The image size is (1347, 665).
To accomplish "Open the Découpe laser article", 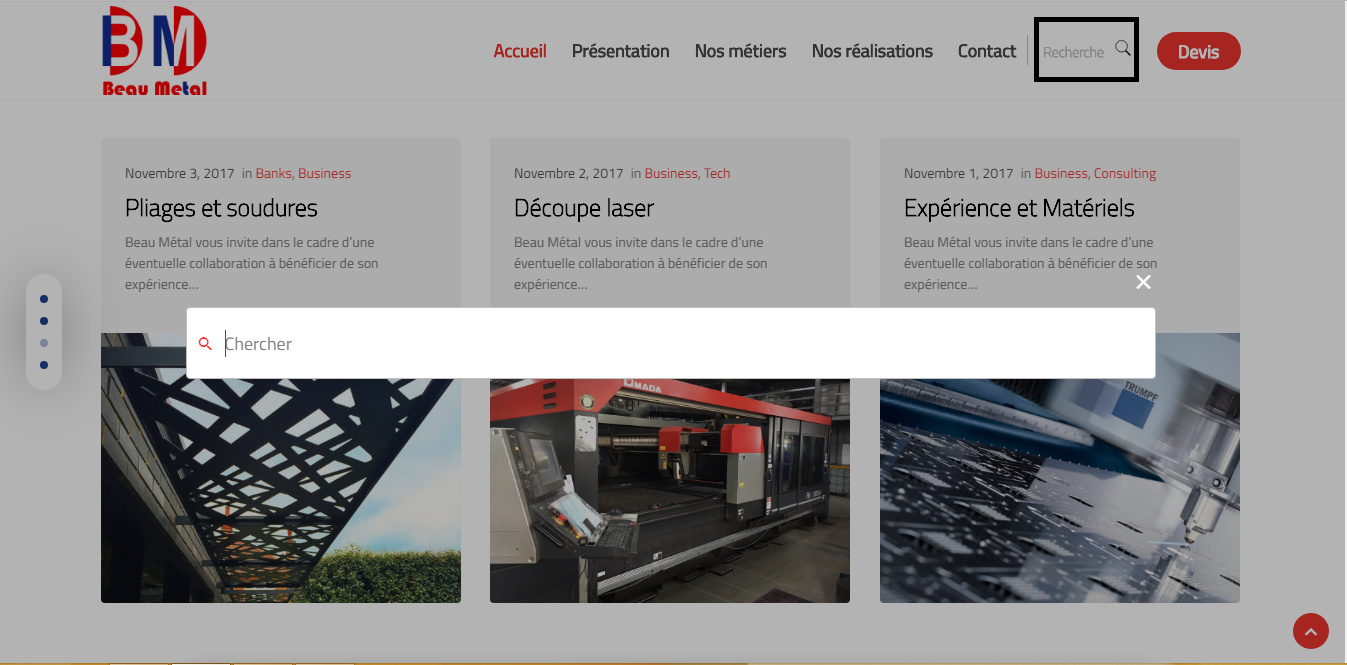I will coord(583,208).
